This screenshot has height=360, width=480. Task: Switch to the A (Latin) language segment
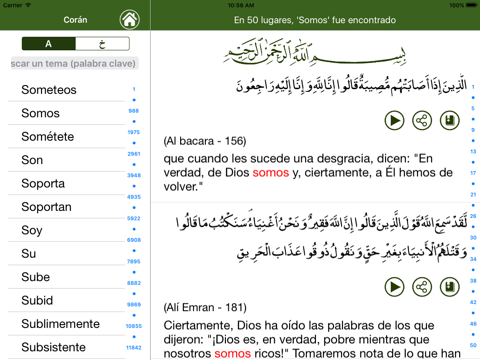tap(49, 44)
